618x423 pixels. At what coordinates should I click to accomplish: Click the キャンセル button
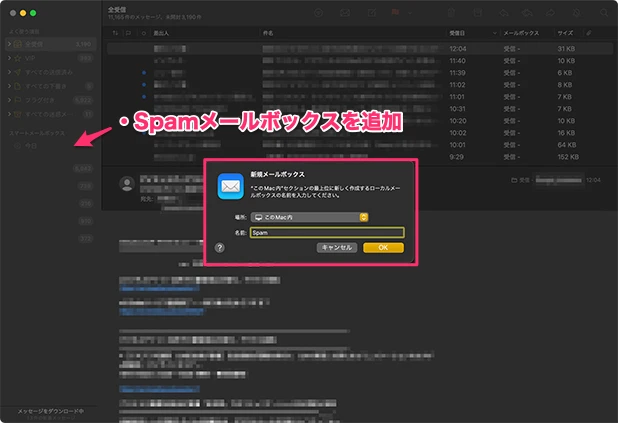pyautogui.click(x=336, y=247)
